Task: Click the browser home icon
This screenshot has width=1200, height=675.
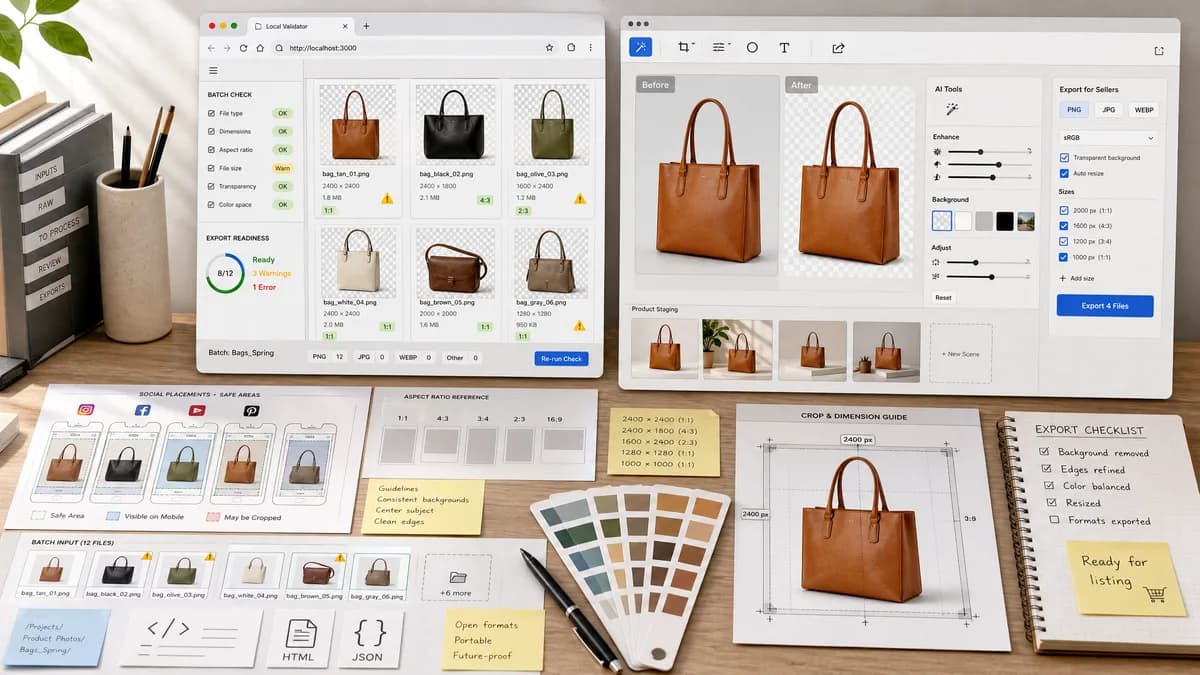Action: tap(259, 47)
